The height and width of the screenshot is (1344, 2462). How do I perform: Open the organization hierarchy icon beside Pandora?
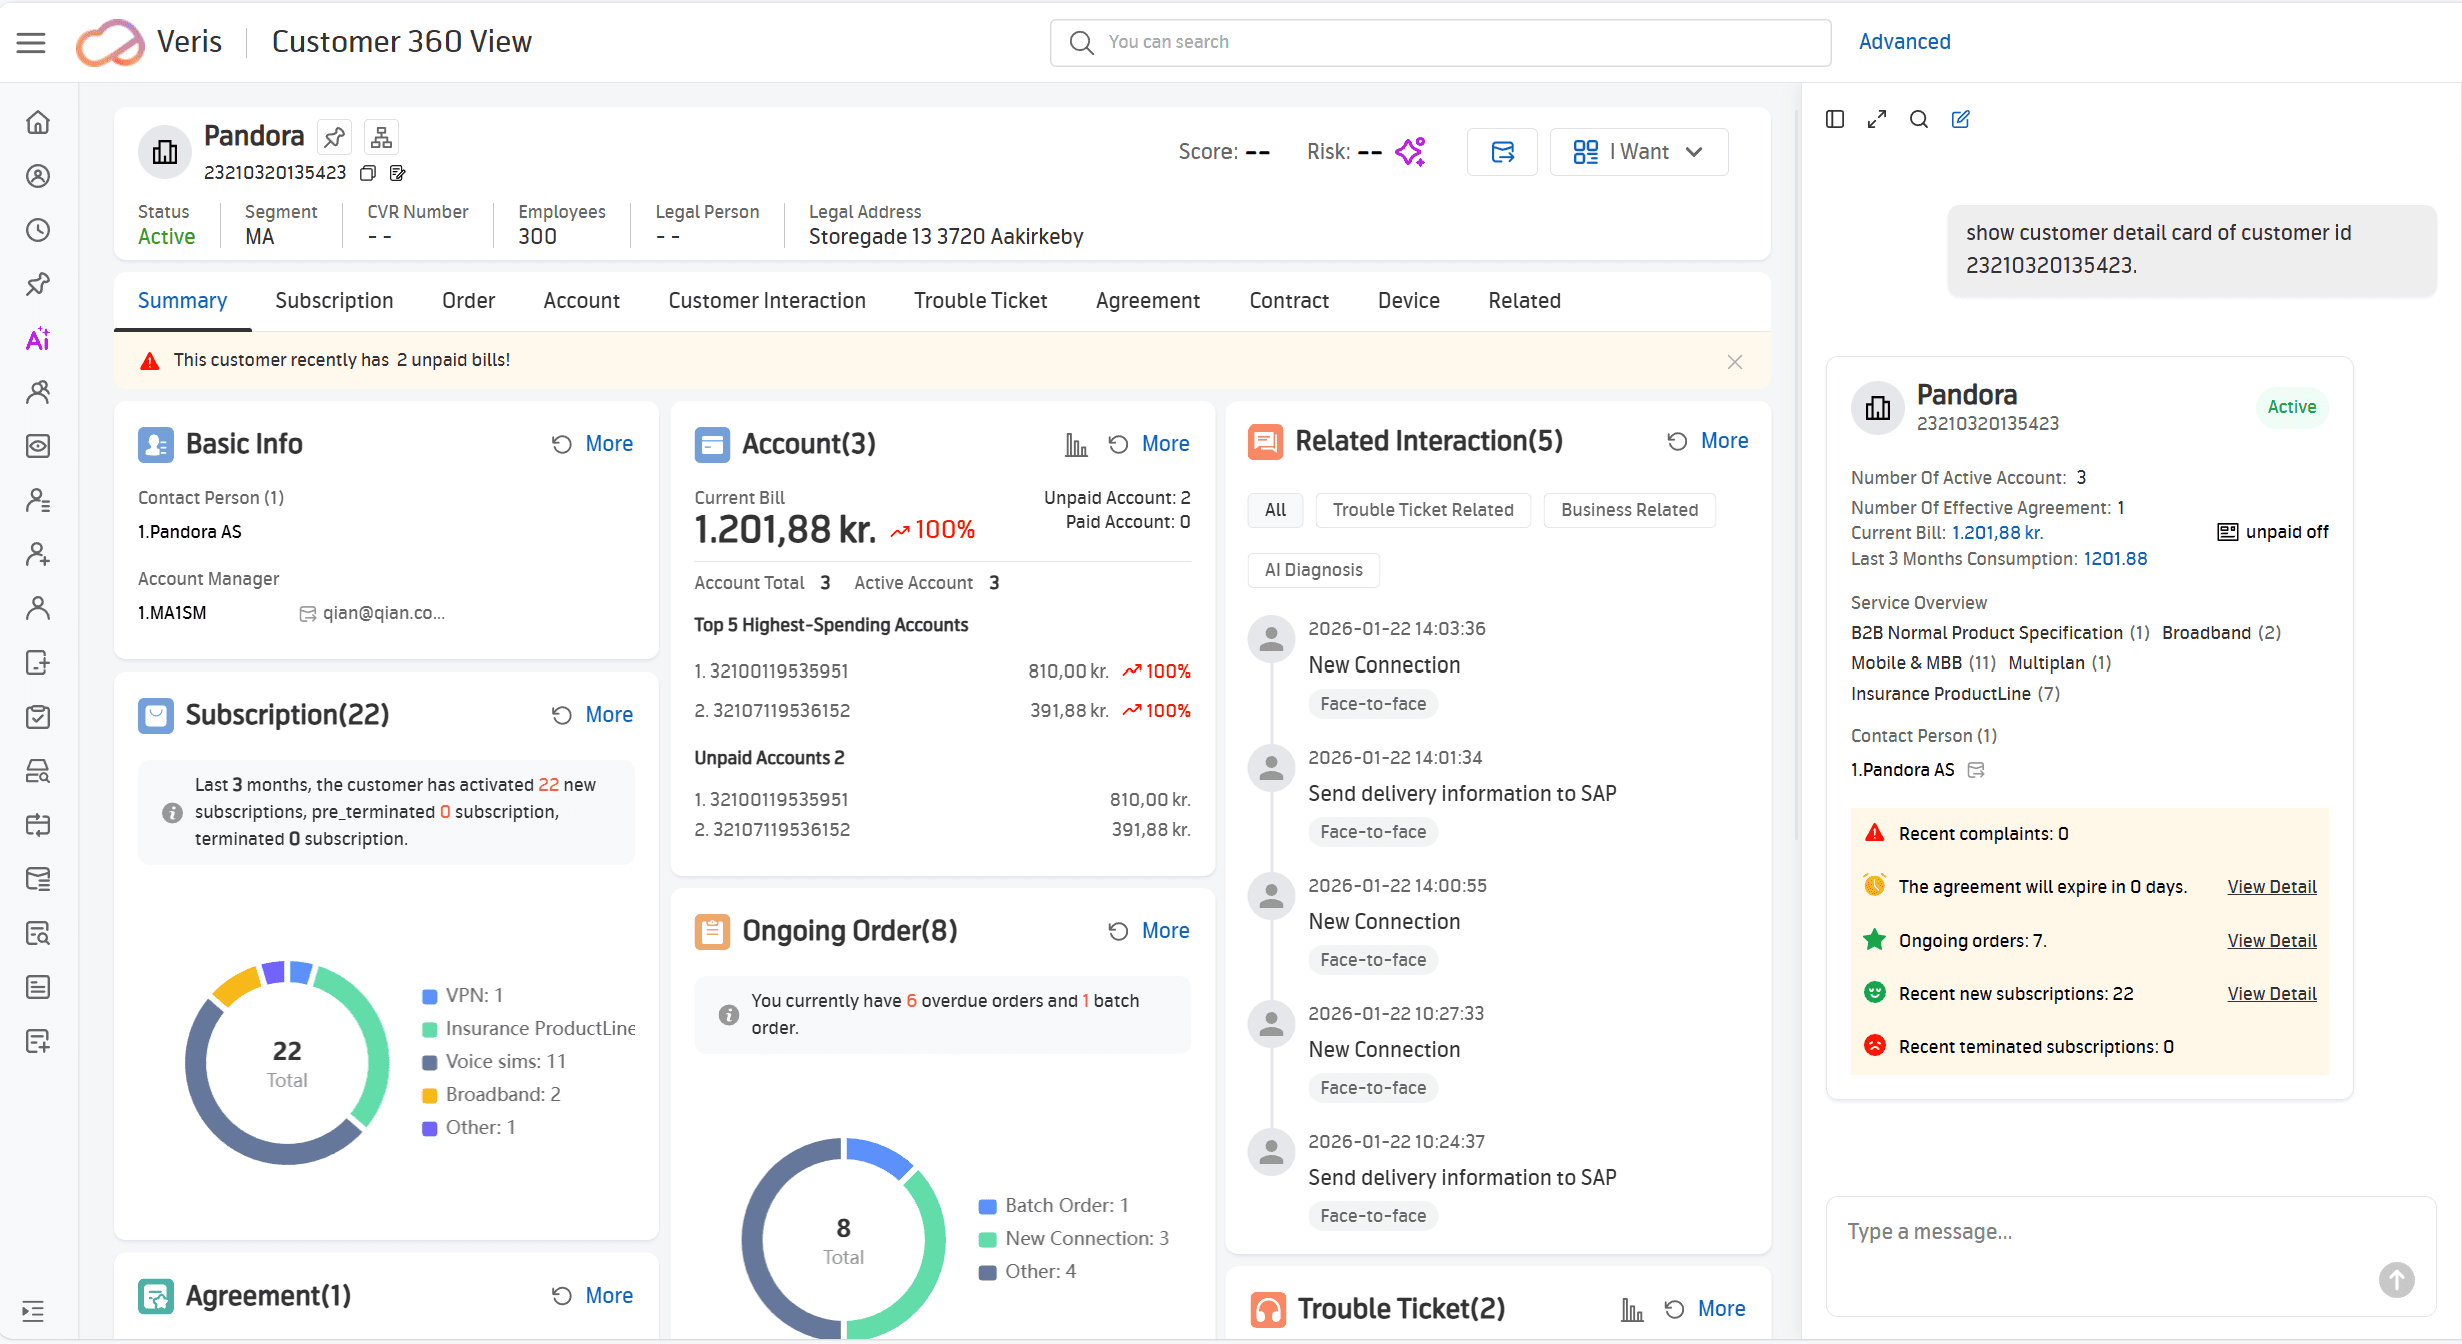[381, 137]
